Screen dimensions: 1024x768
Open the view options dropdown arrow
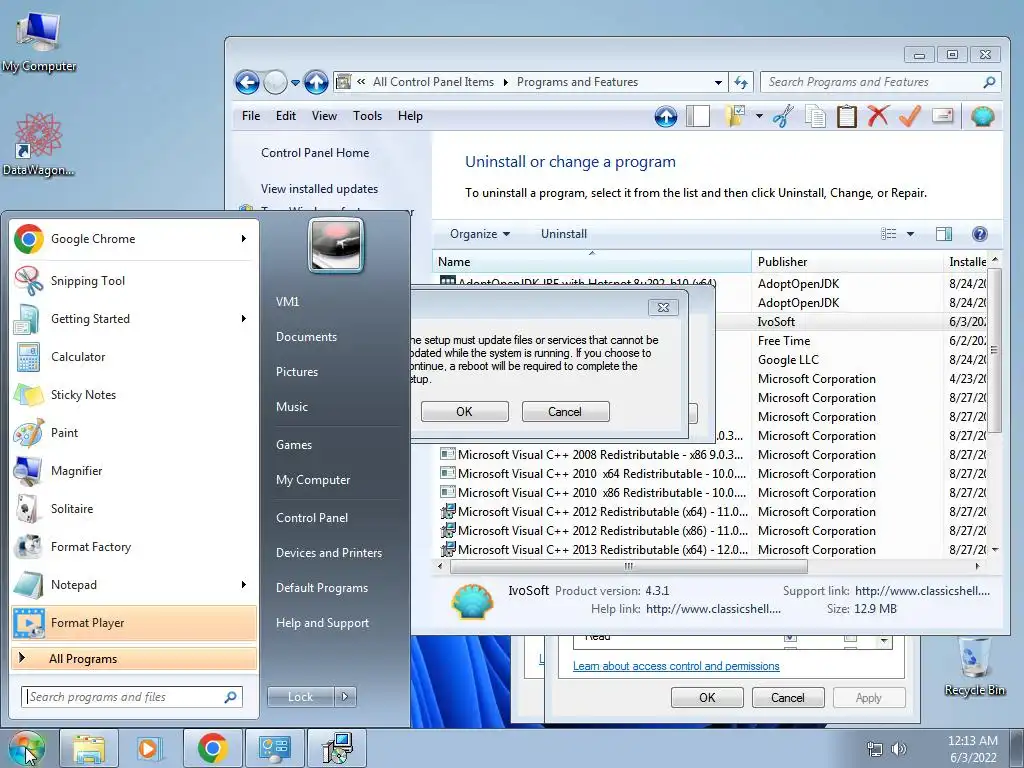tap(910, 234)
